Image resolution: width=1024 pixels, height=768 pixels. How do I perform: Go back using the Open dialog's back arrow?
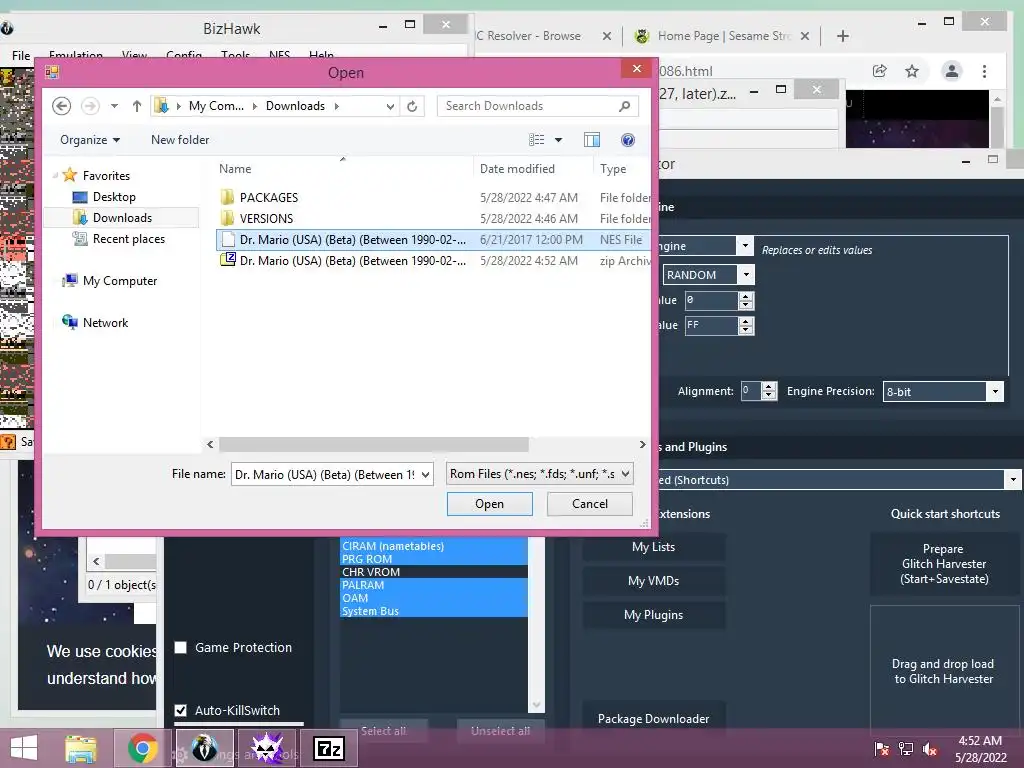(61, 106)
